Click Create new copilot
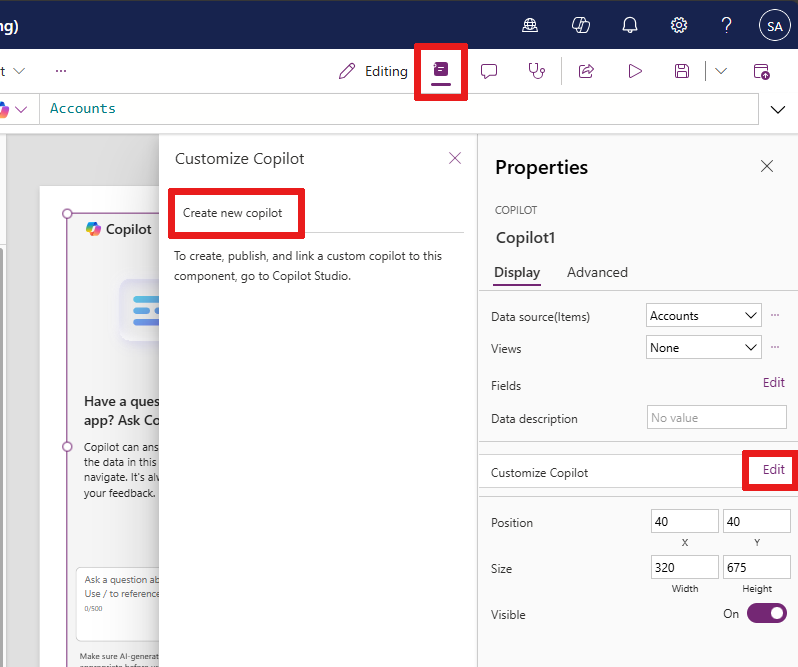This screenshot has width=798, height=667. [x=233, y=213]
